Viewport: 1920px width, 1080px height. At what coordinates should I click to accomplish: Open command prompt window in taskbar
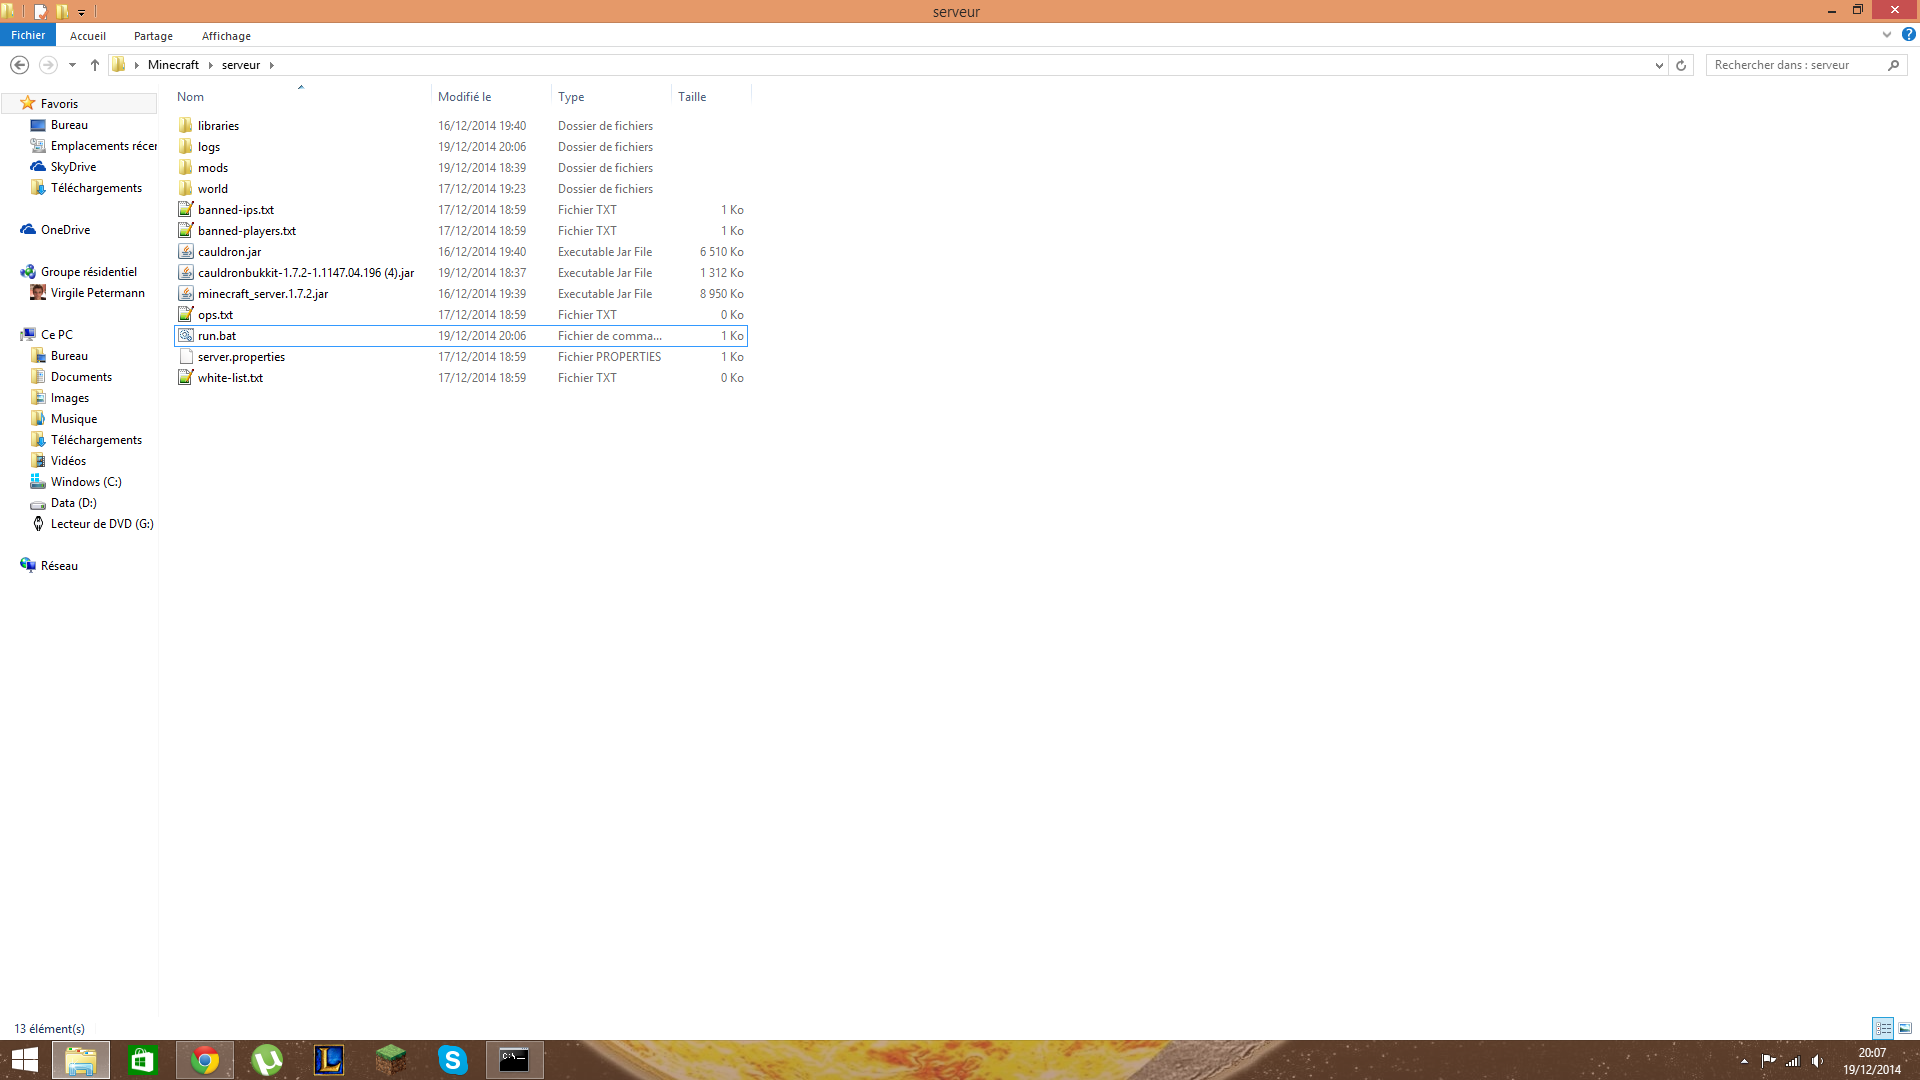tap(515, 1060)
